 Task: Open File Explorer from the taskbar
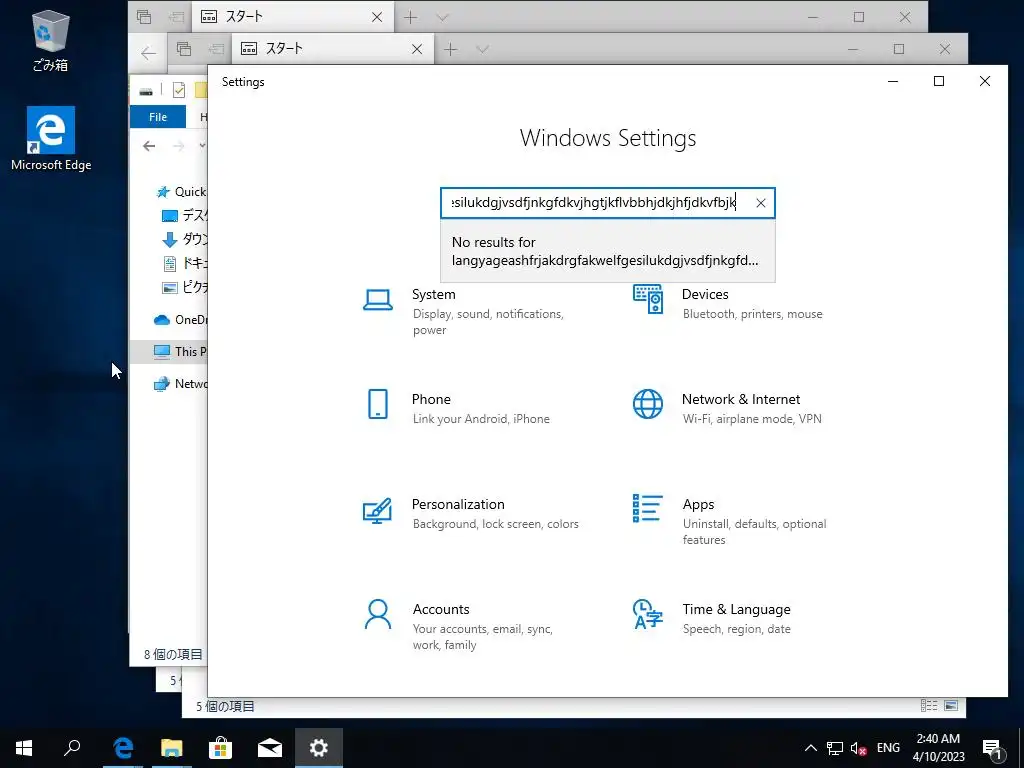[x=172, y=748]
